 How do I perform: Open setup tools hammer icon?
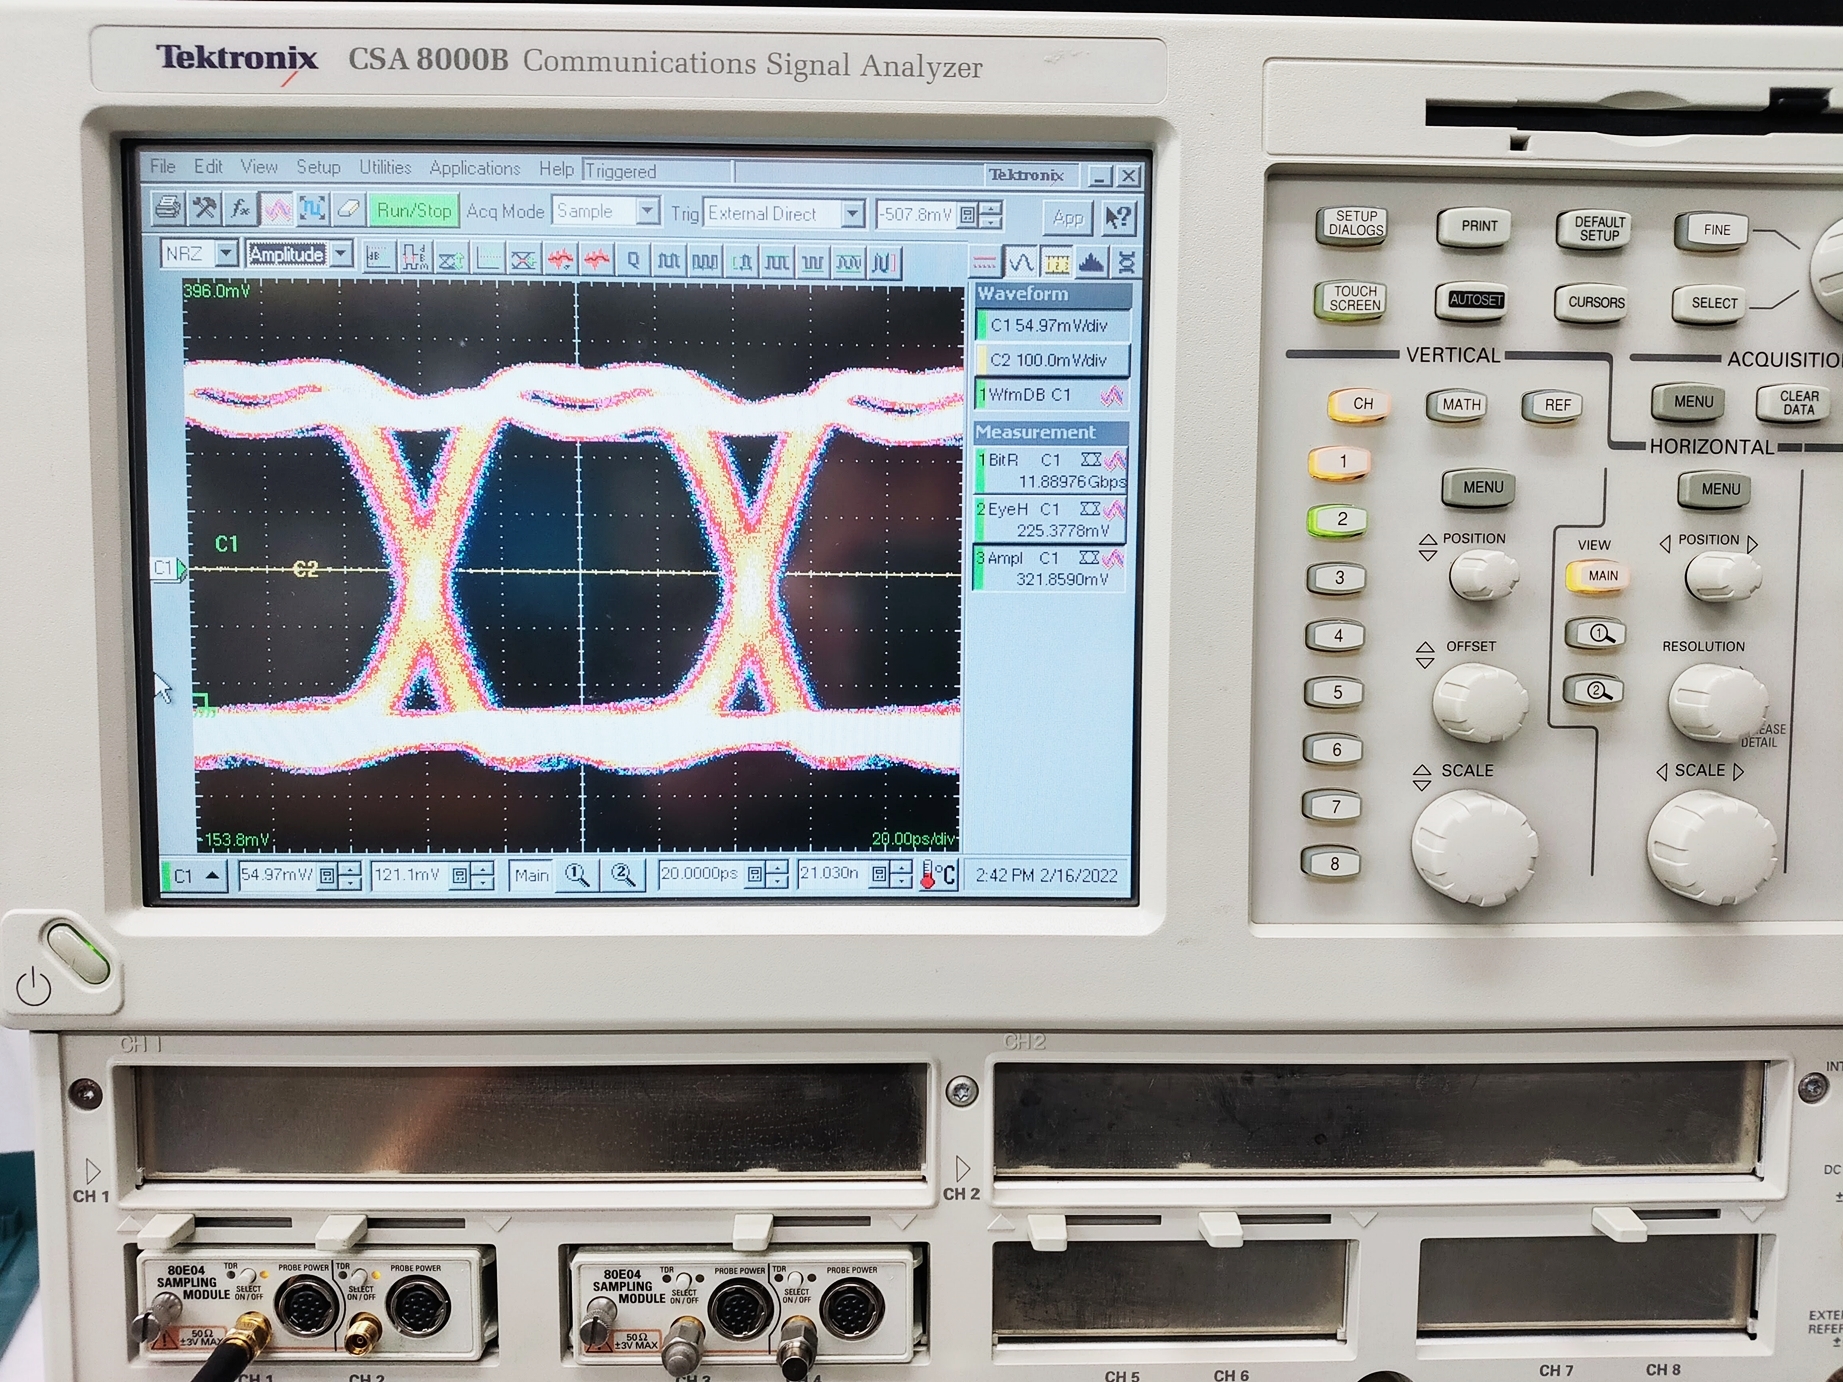coord(204,208)
